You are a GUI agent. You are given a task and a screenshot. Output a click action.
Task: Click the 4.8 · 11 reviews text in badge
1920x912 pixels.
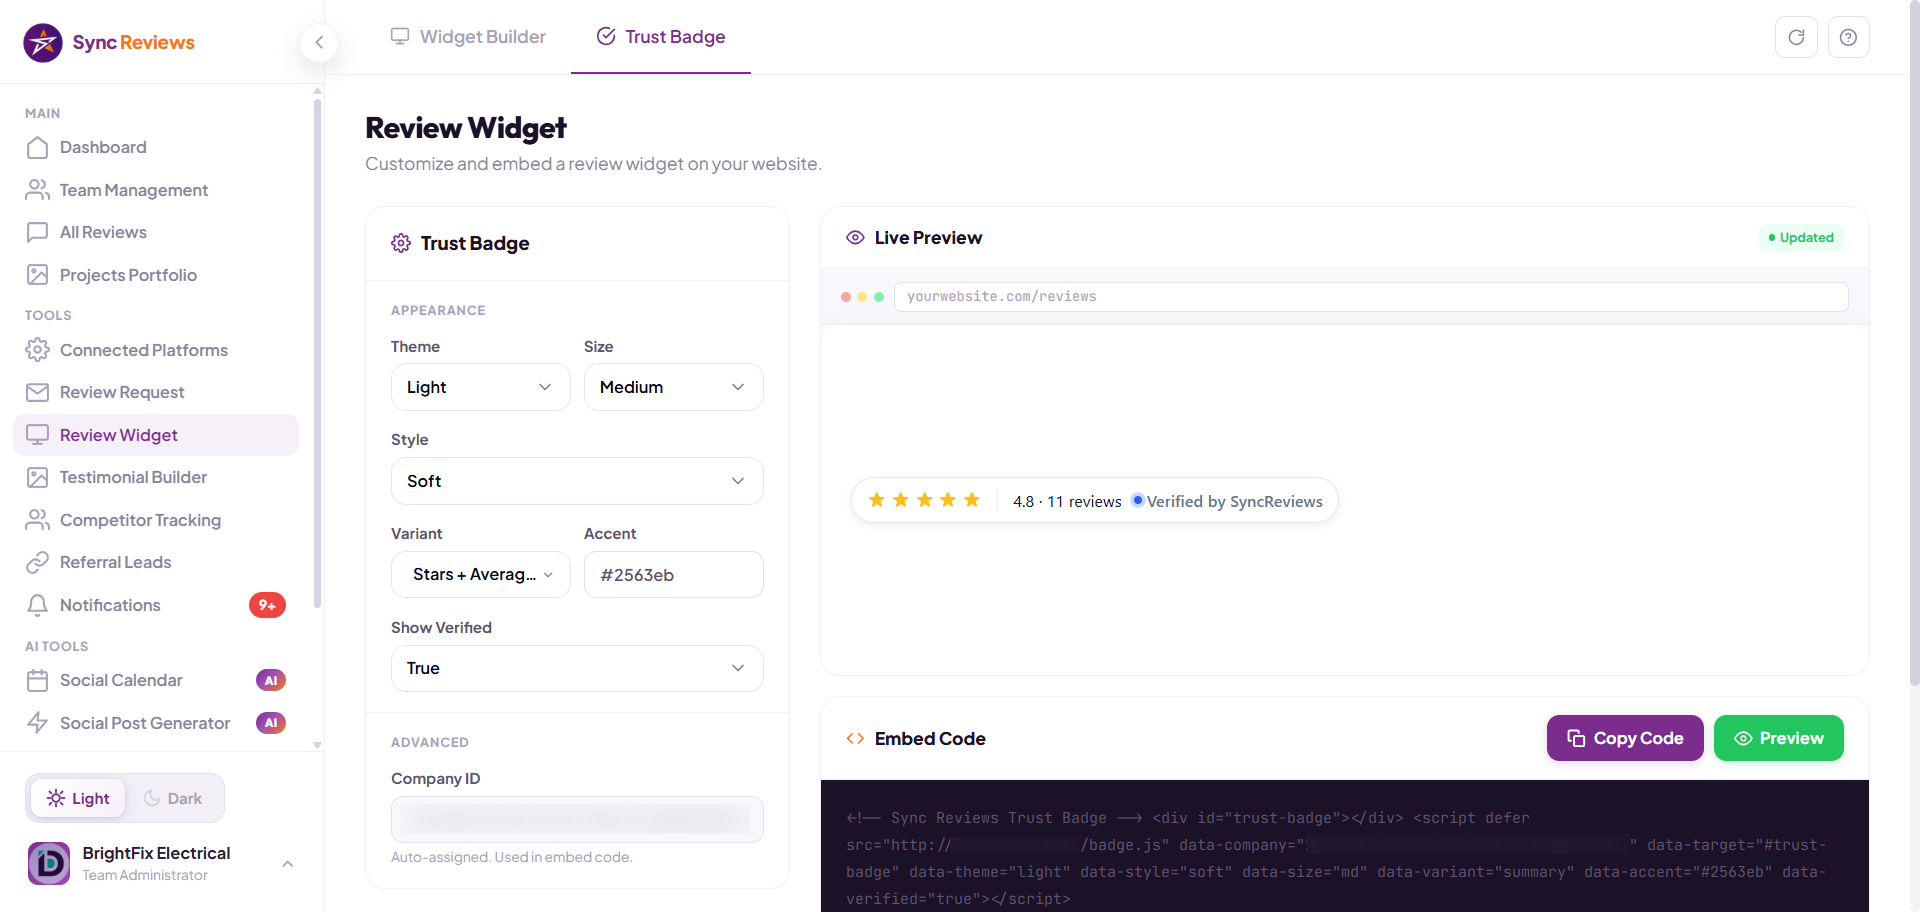(x=1067, y=501)
